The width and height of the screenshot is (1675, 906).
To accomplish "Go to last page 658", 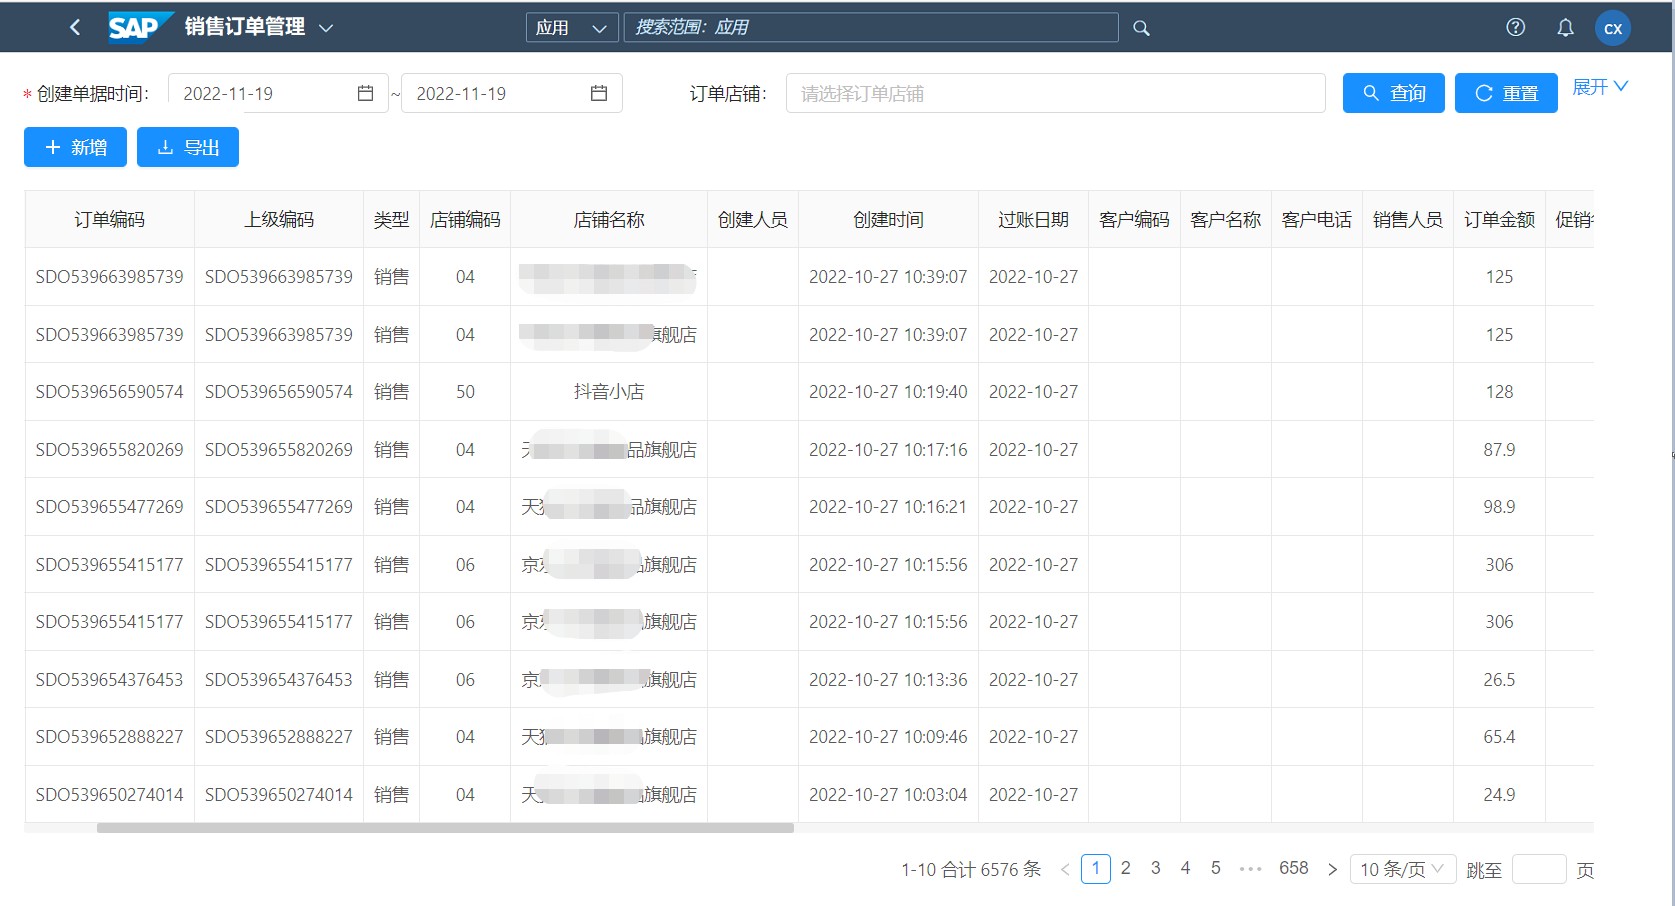I will (x=1294, y=868).
